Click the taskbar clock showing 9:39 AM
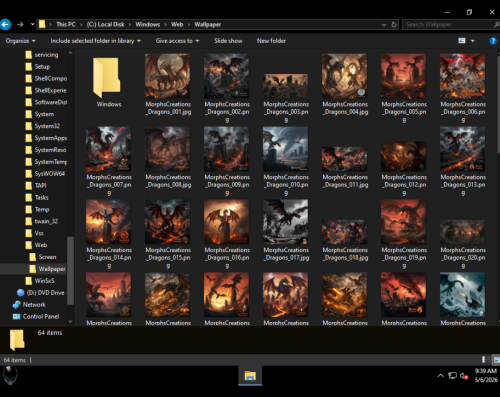This screenshot has height=397, width=500. (x=486, y=375)
